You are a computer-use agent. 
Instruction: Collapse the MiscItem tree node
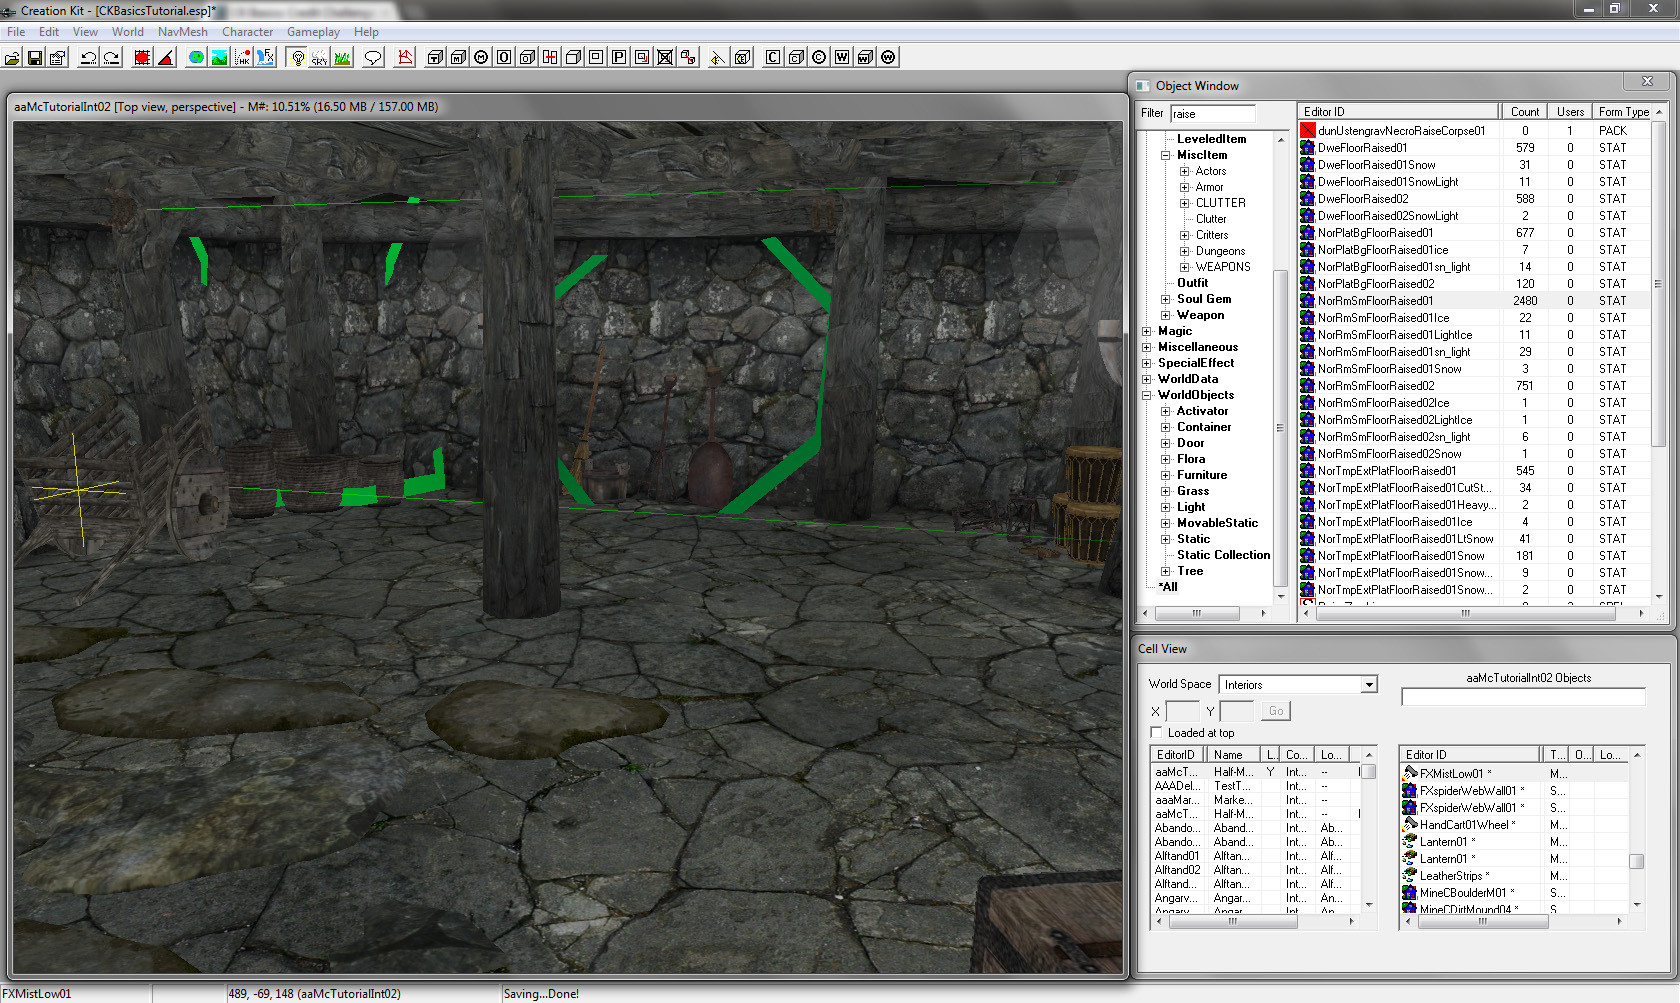tap(1166, 155)
